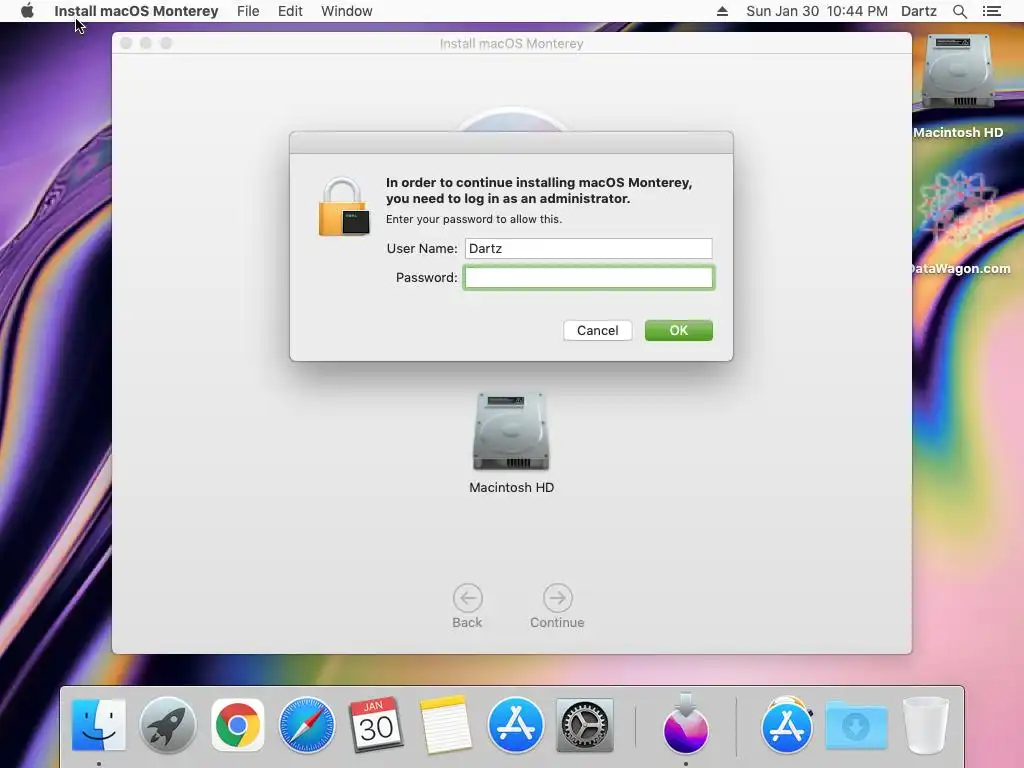Image resolution: width=1024 pixels, height=768 pixels.
Task: Click the installer window close button
Action: tap(126, 43)
